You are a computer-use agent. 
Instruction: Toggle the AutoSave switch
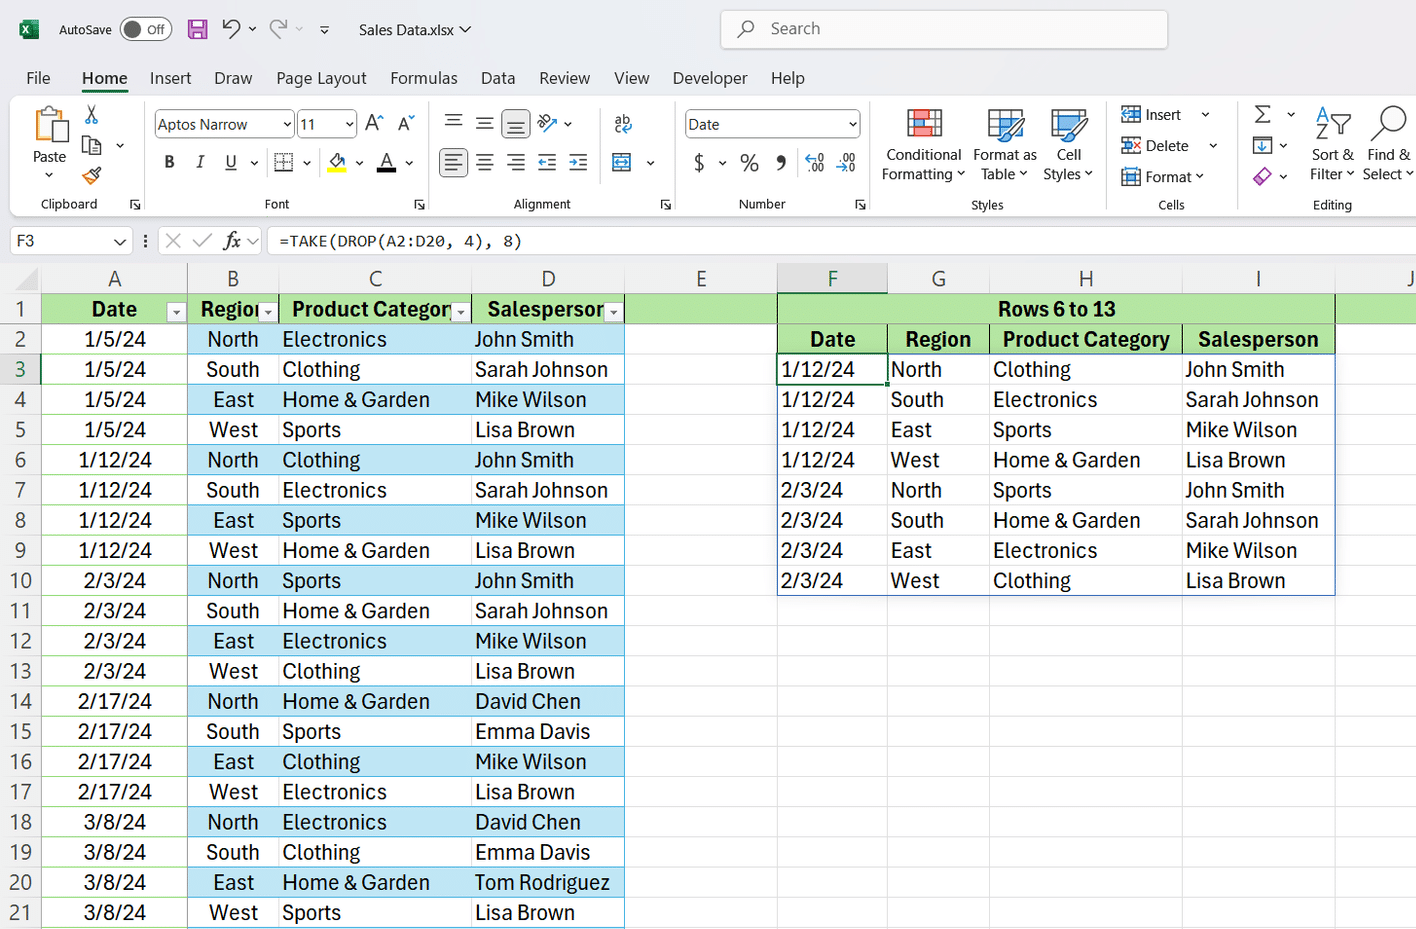coord(145,29)
